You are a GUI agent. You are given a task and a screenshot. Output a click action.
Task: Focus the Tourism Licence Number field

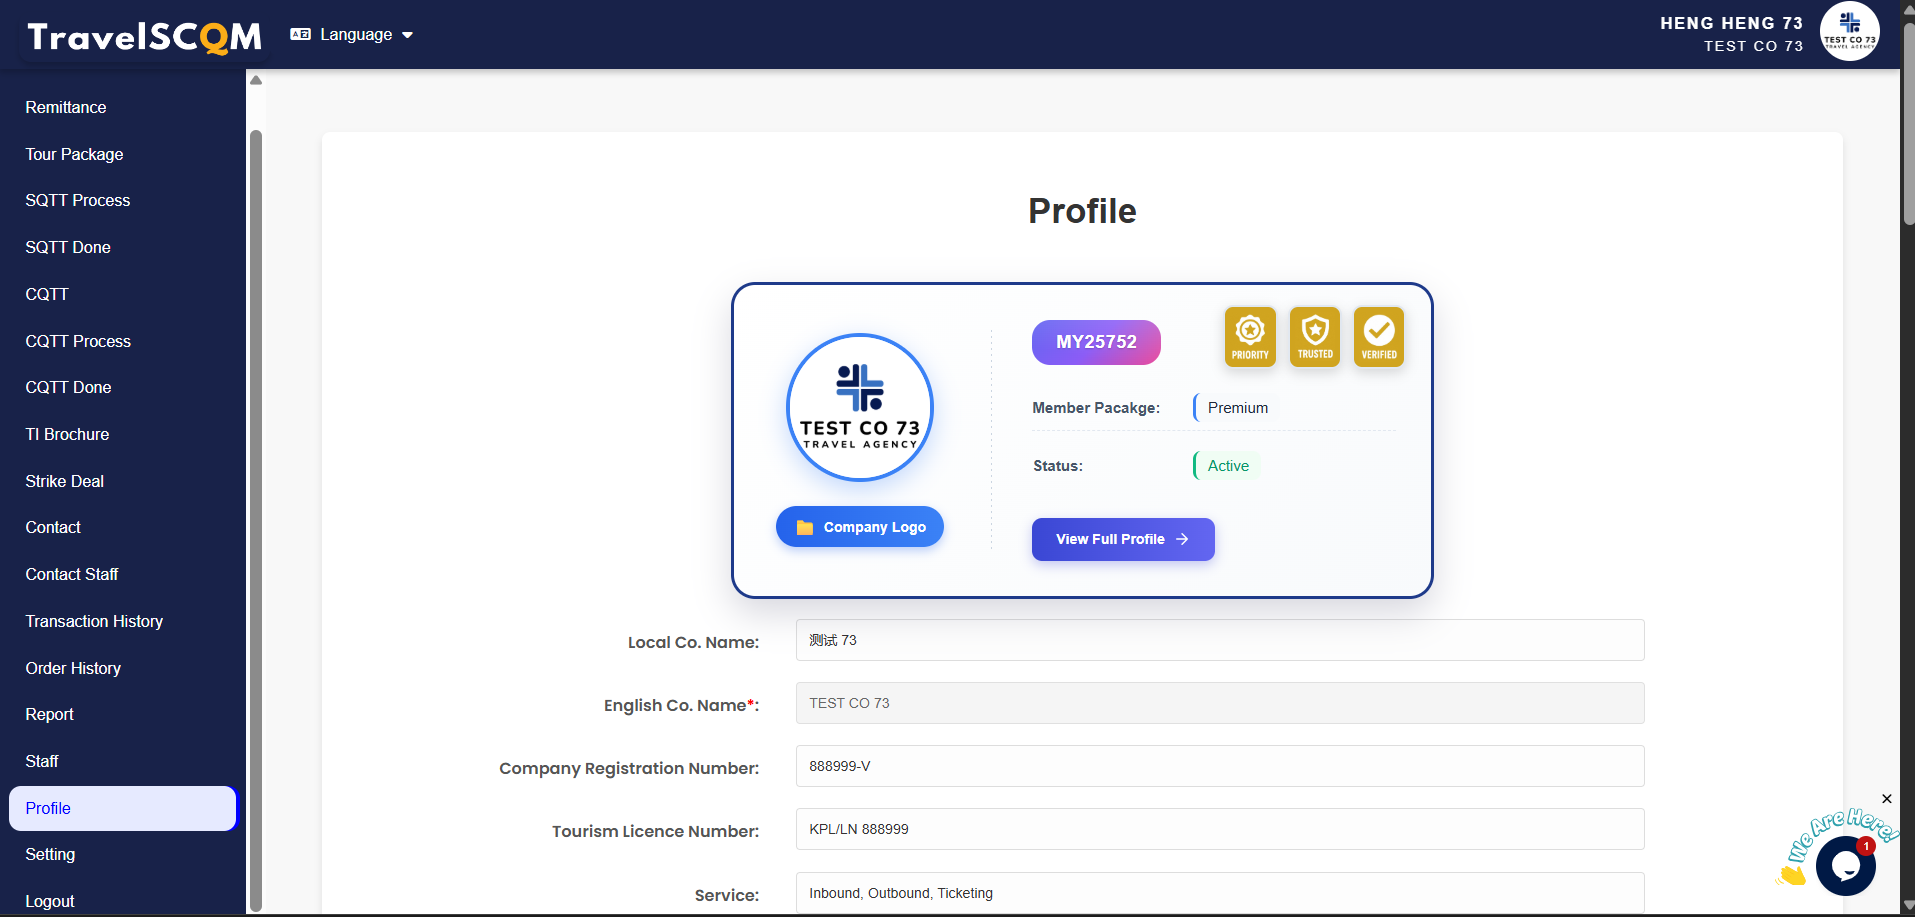click(1219, 829)
